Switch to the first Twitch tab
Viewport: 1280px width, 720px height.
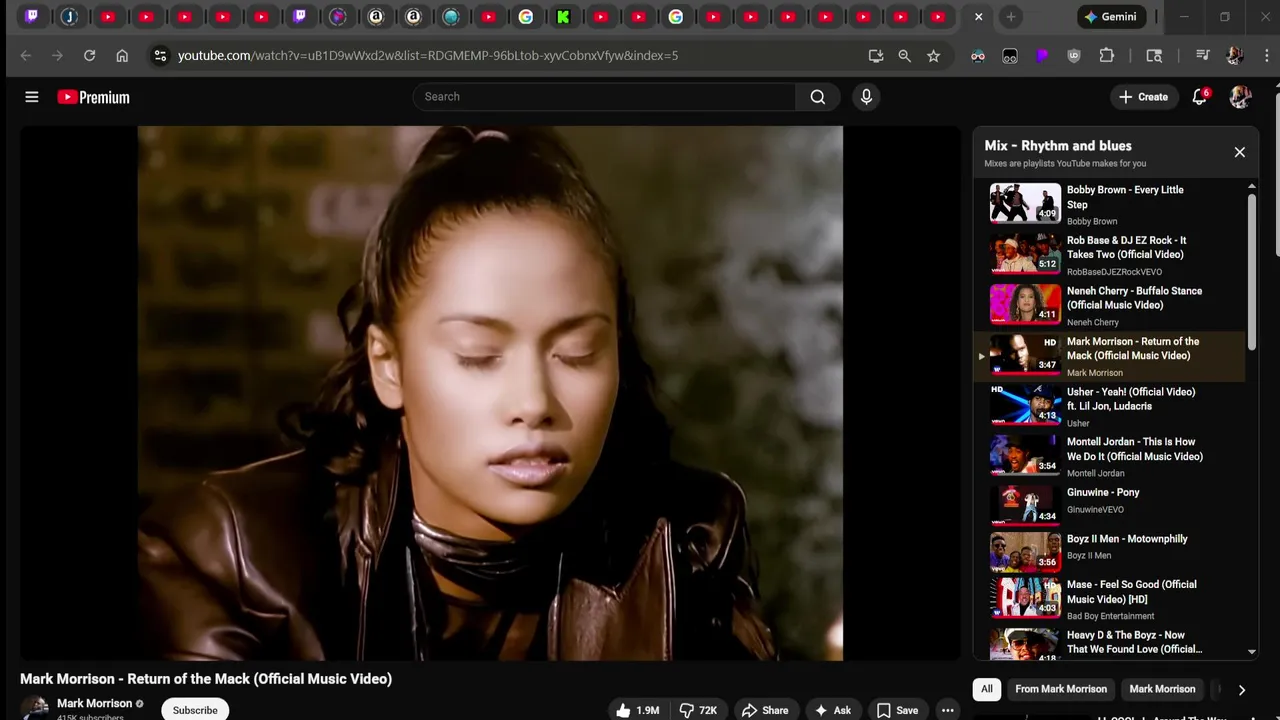pyautogui.click(x=32, y=16)
